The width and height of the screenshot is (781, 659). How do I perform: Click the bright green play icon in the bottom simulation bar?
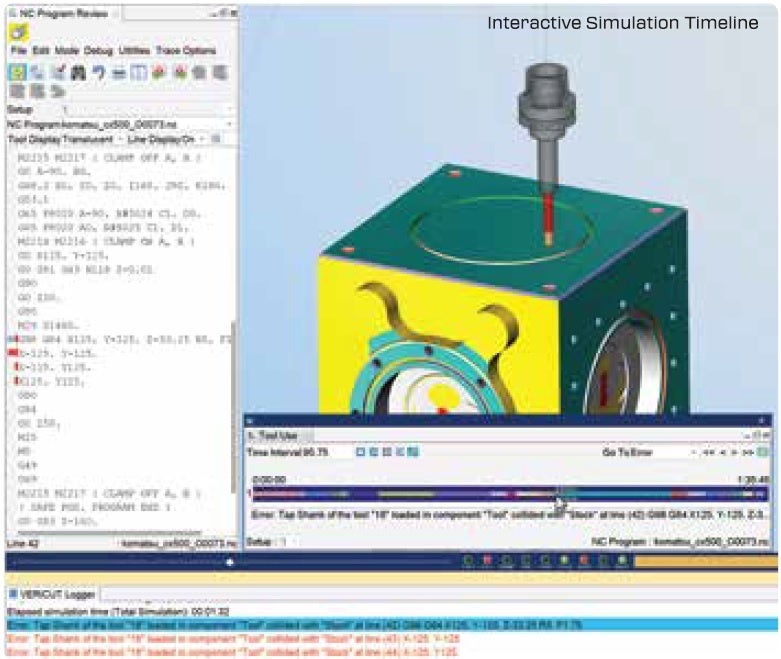point(564,561)
